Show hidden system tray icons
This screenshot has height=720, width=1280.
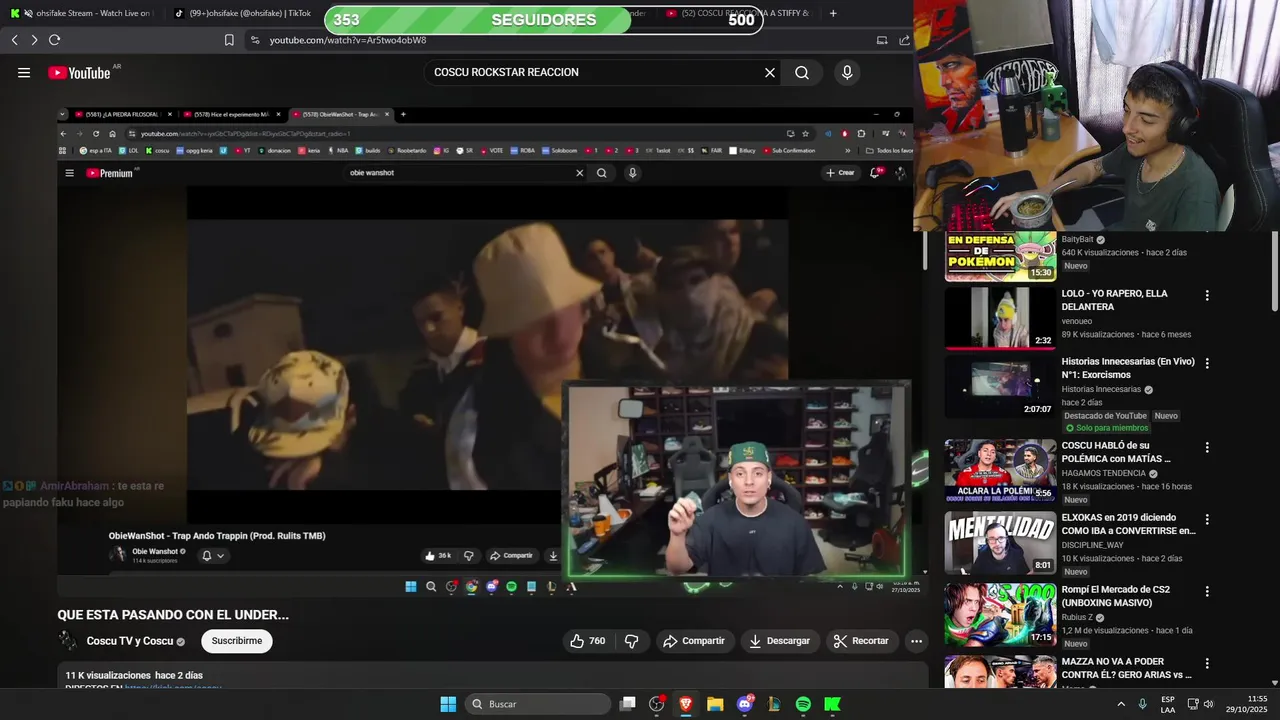pyautogui.click(x=1121, y=704)
